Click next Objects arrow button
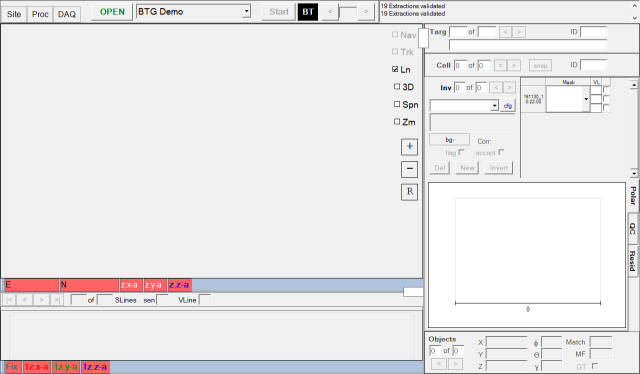Screen dimensions: 640x374 click(x=456, y=363)
